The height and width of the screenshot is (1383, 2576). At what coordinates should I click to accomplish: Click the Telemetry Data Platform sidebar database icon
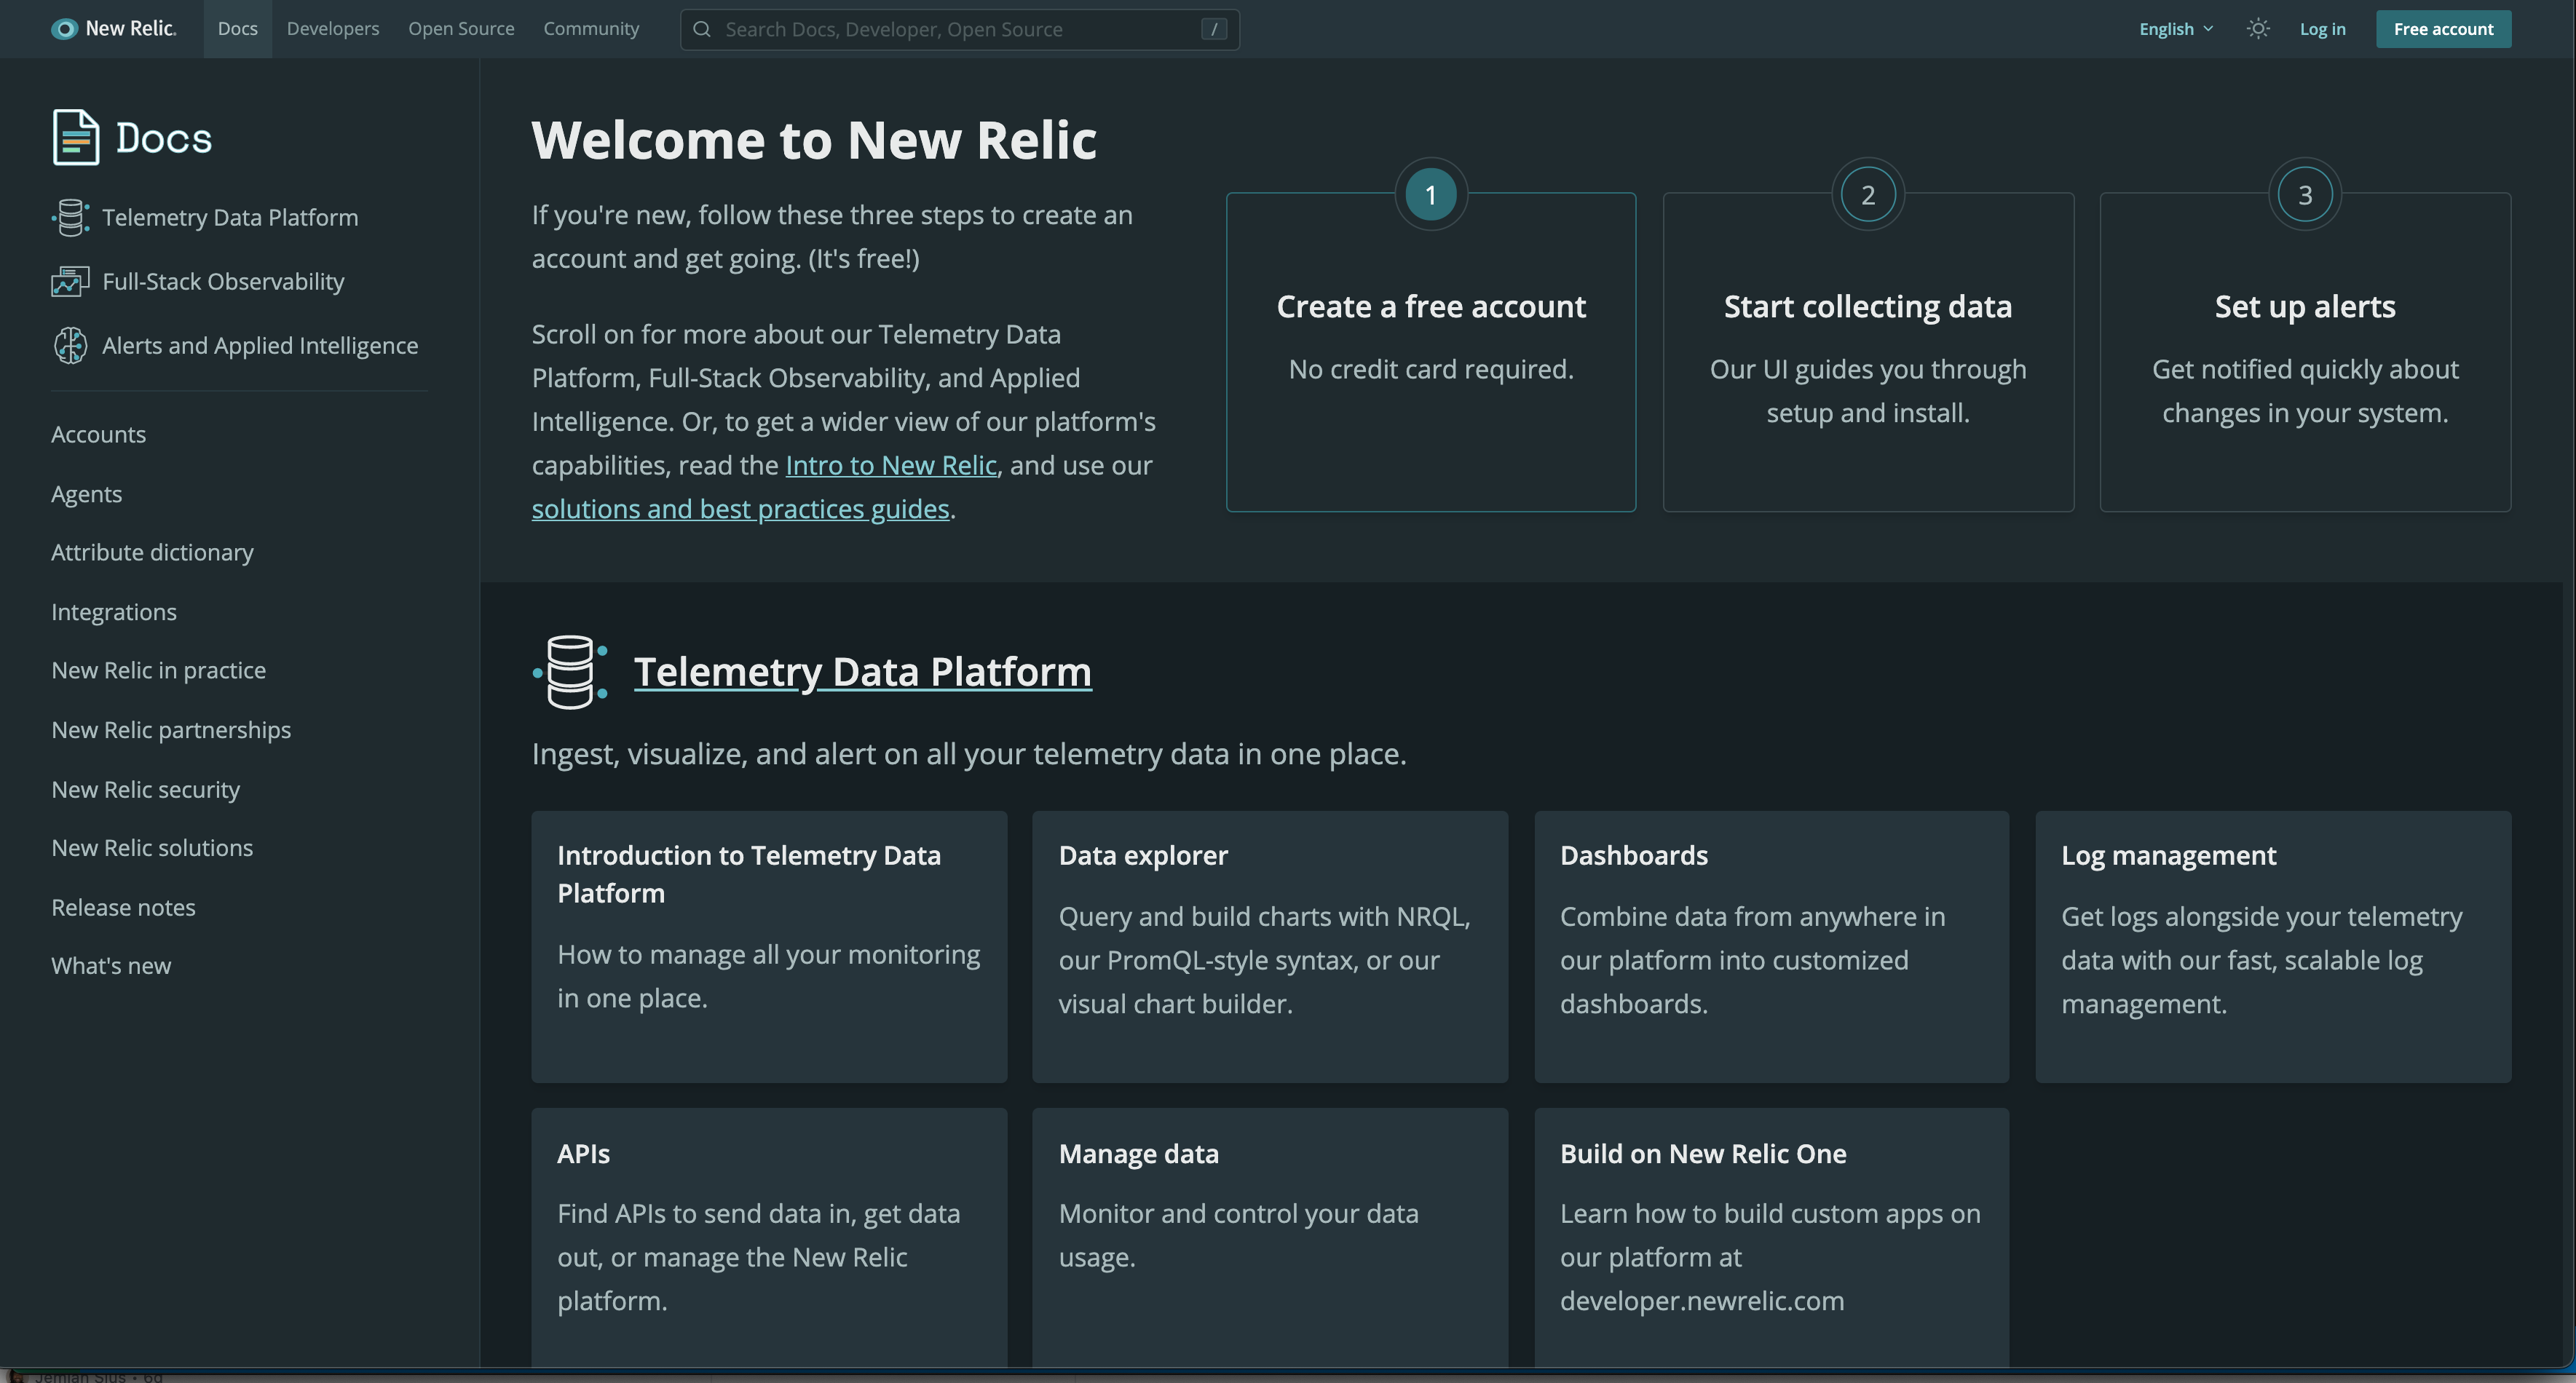coord(70,218)
